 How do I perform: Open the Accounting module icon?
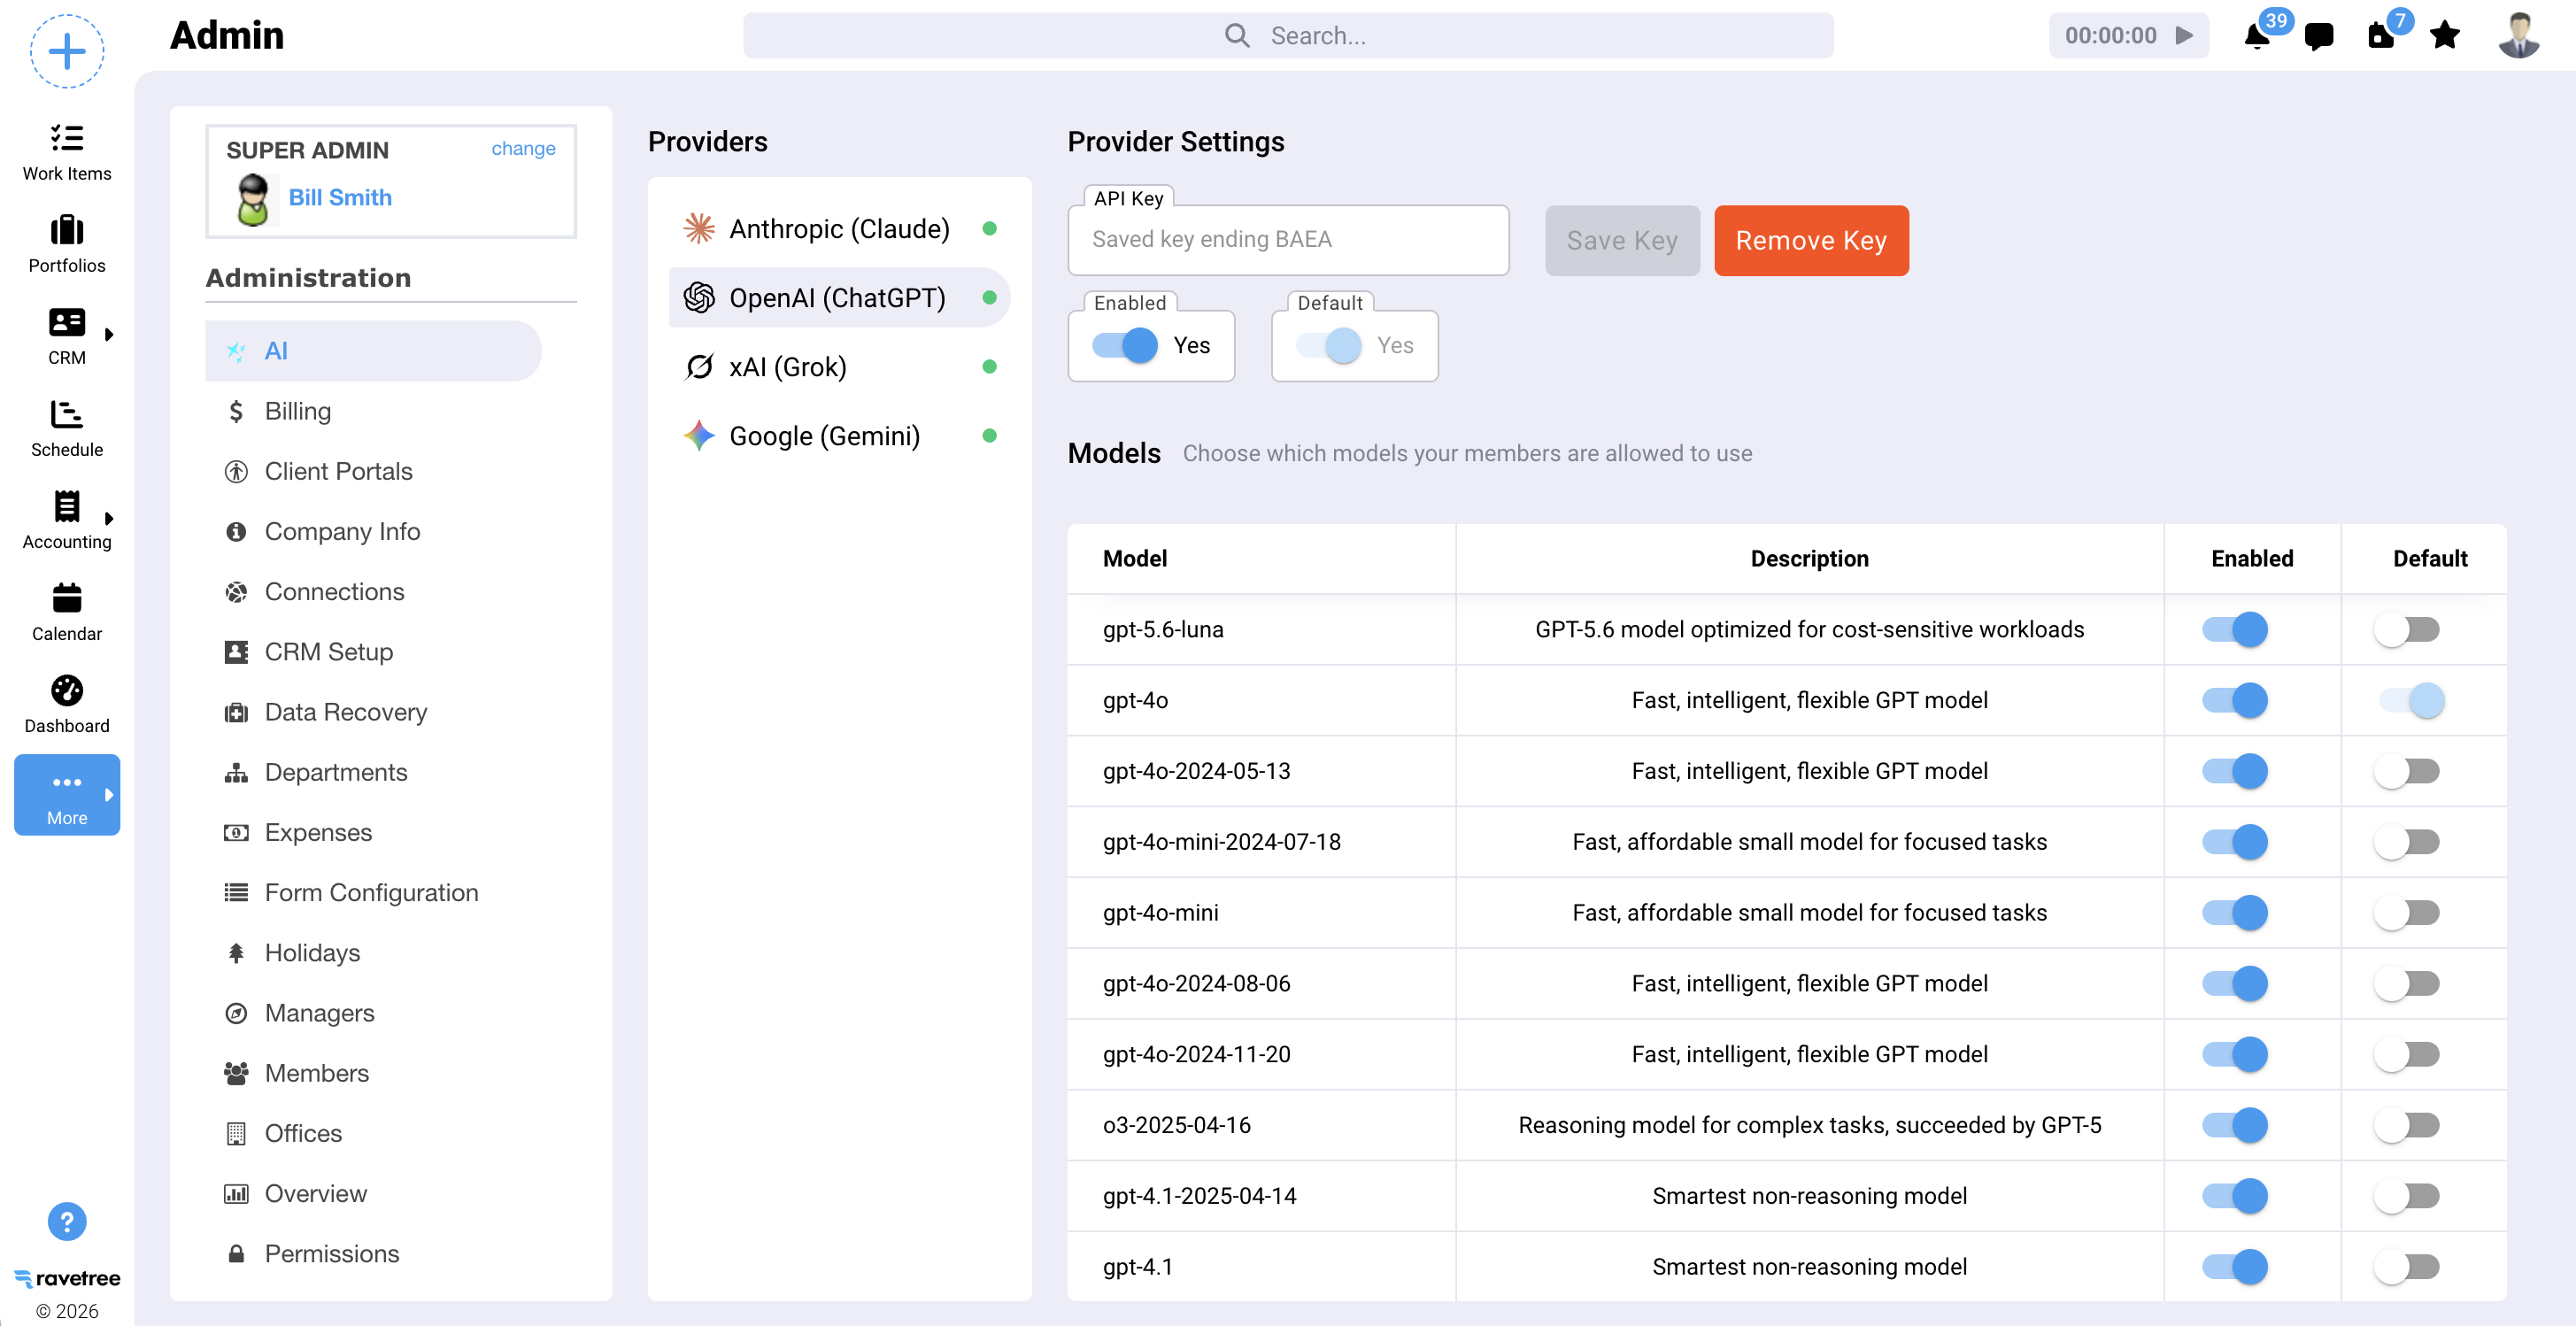pos(67,506)
